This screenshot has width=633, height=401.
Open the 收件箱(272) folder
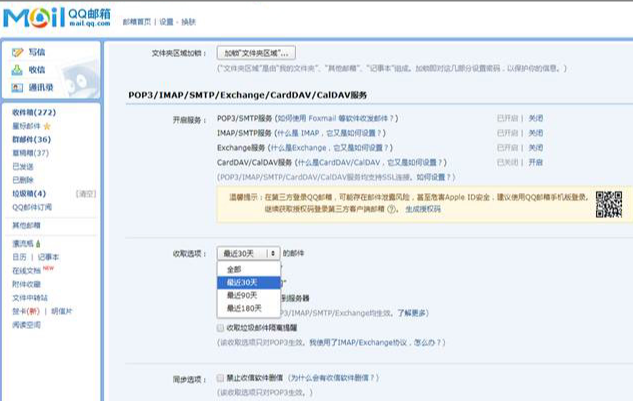point(34,112)
